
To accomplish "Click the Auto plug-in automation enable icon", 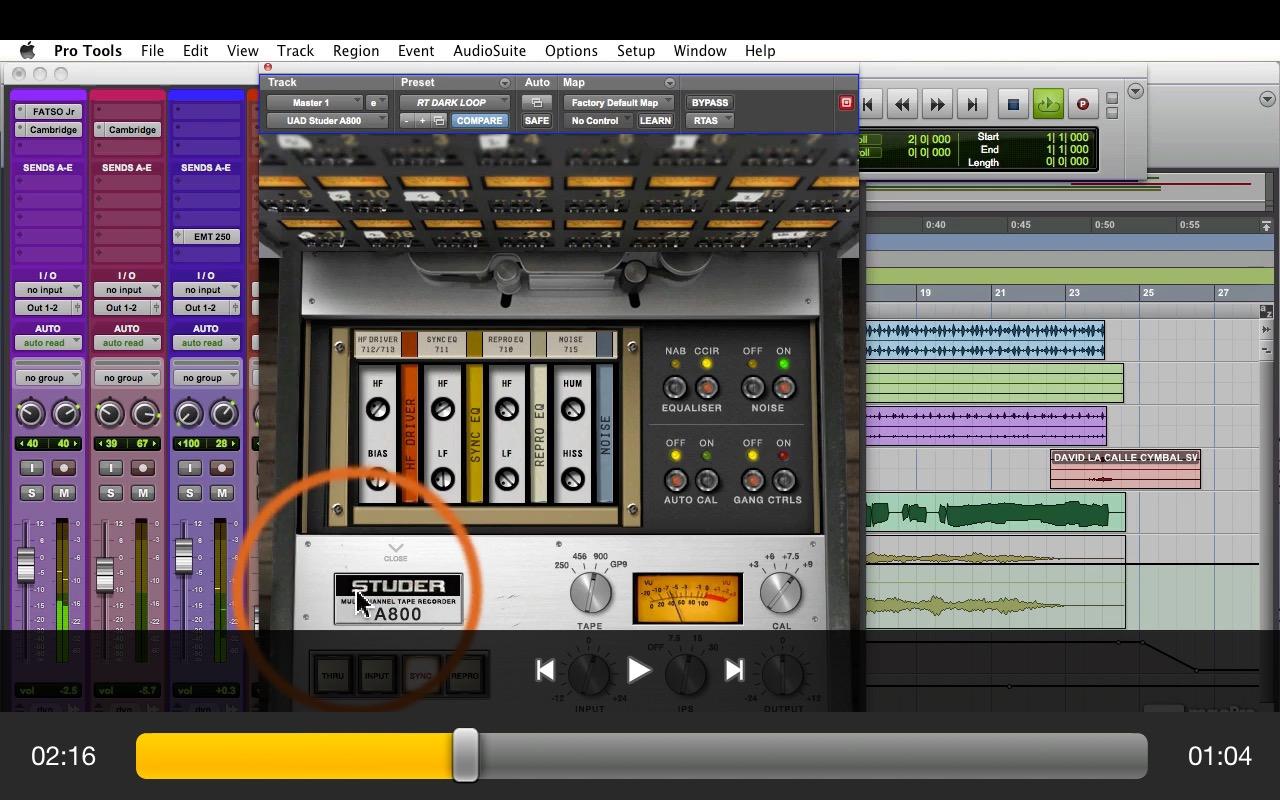I will [x=536, y=103].
